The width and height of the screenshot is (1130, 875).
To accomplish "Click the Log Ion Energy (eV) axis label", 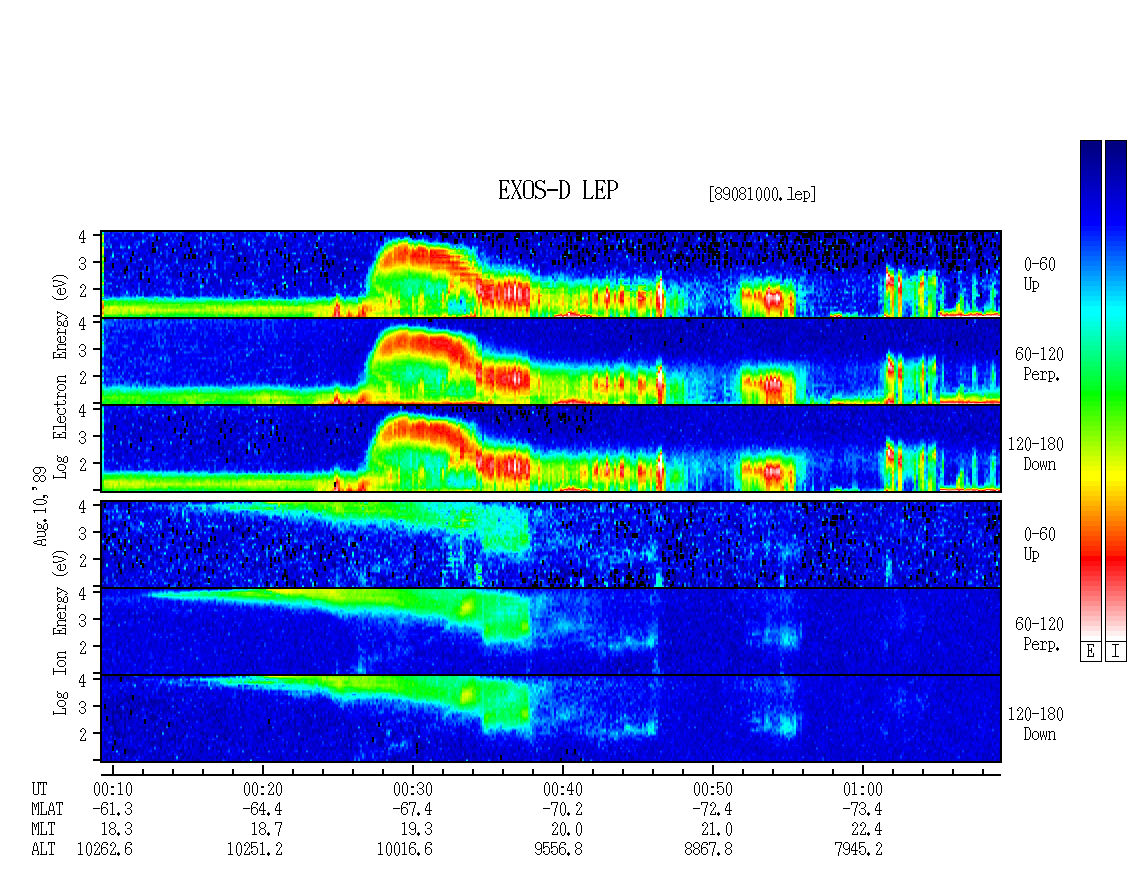I will pyautogui.click(x=61, y=632).
